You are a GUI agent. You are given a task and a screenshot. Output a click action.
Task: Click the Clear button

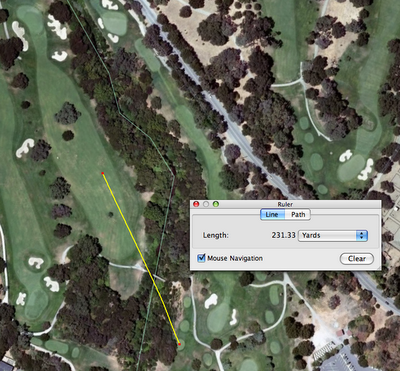point(357,259)
